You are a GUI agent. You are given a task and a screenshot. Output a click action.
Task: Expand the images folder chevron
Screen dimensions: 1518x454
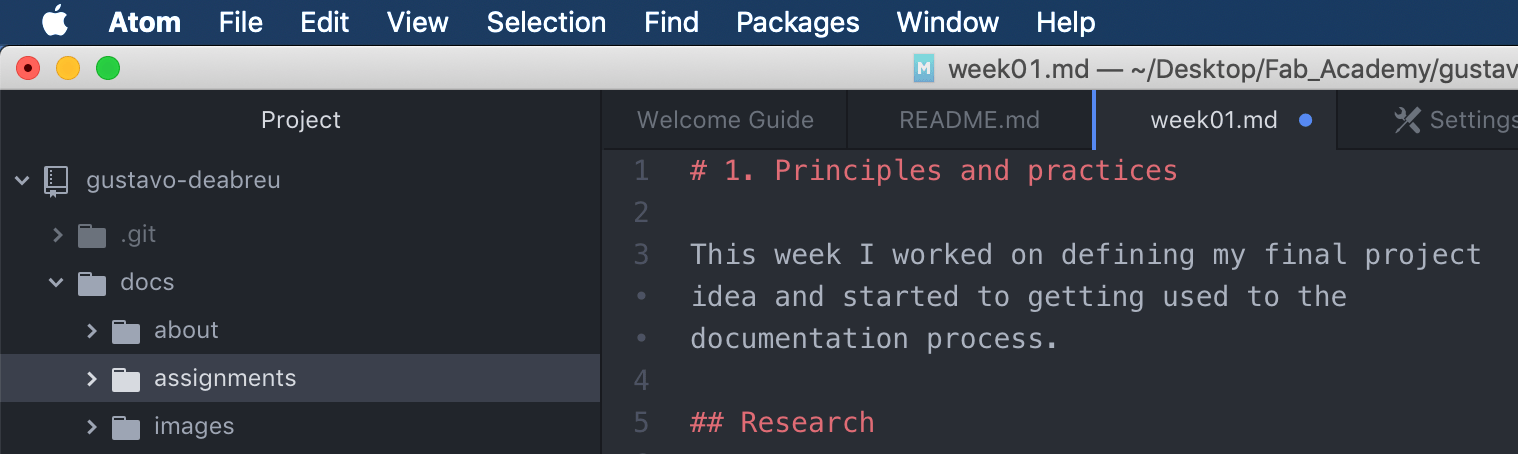click(92, 426)
